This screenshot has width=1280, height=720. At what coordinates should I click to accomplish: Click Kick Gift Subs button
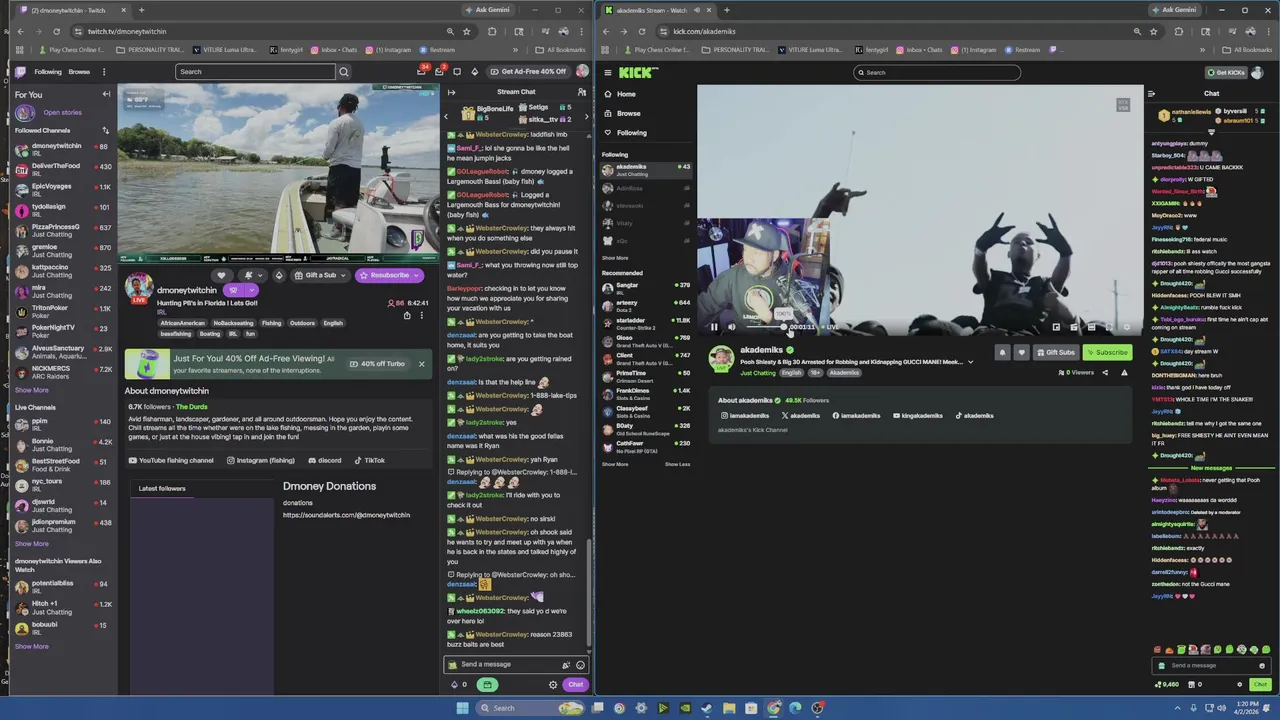1056,352
